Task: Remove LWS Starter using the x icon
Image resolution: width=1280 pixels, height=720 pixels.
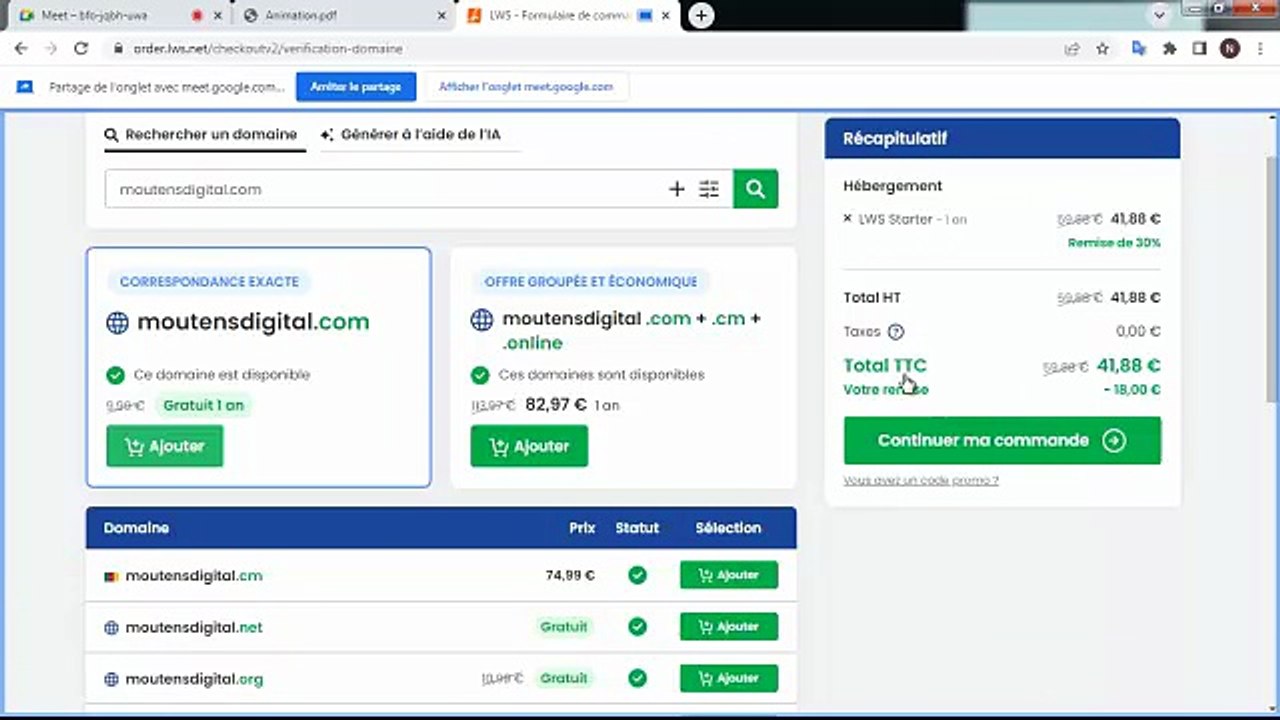Action: tap(847, 218)
